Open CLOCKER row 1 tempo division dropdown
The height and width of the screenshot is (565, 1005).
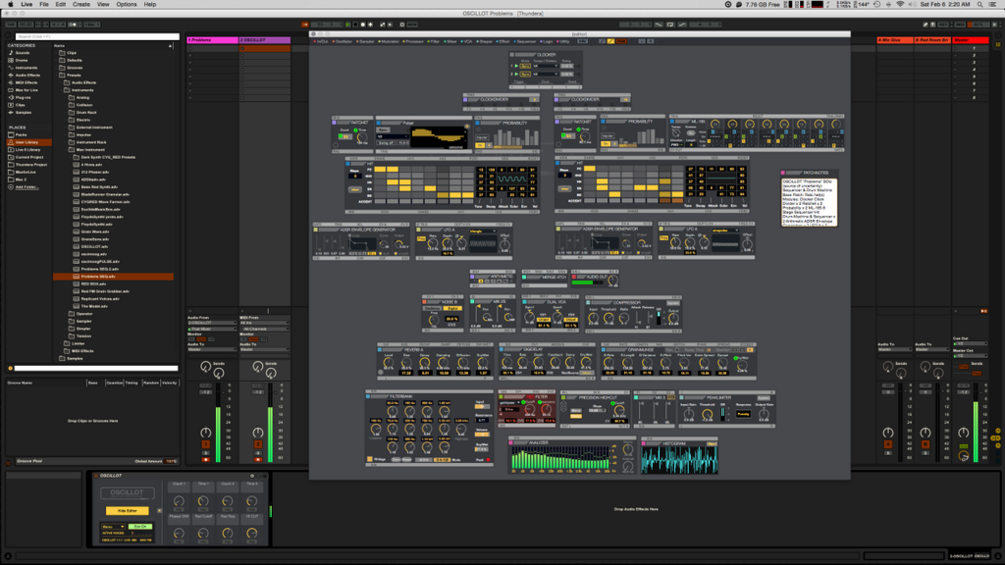(545, 66)
